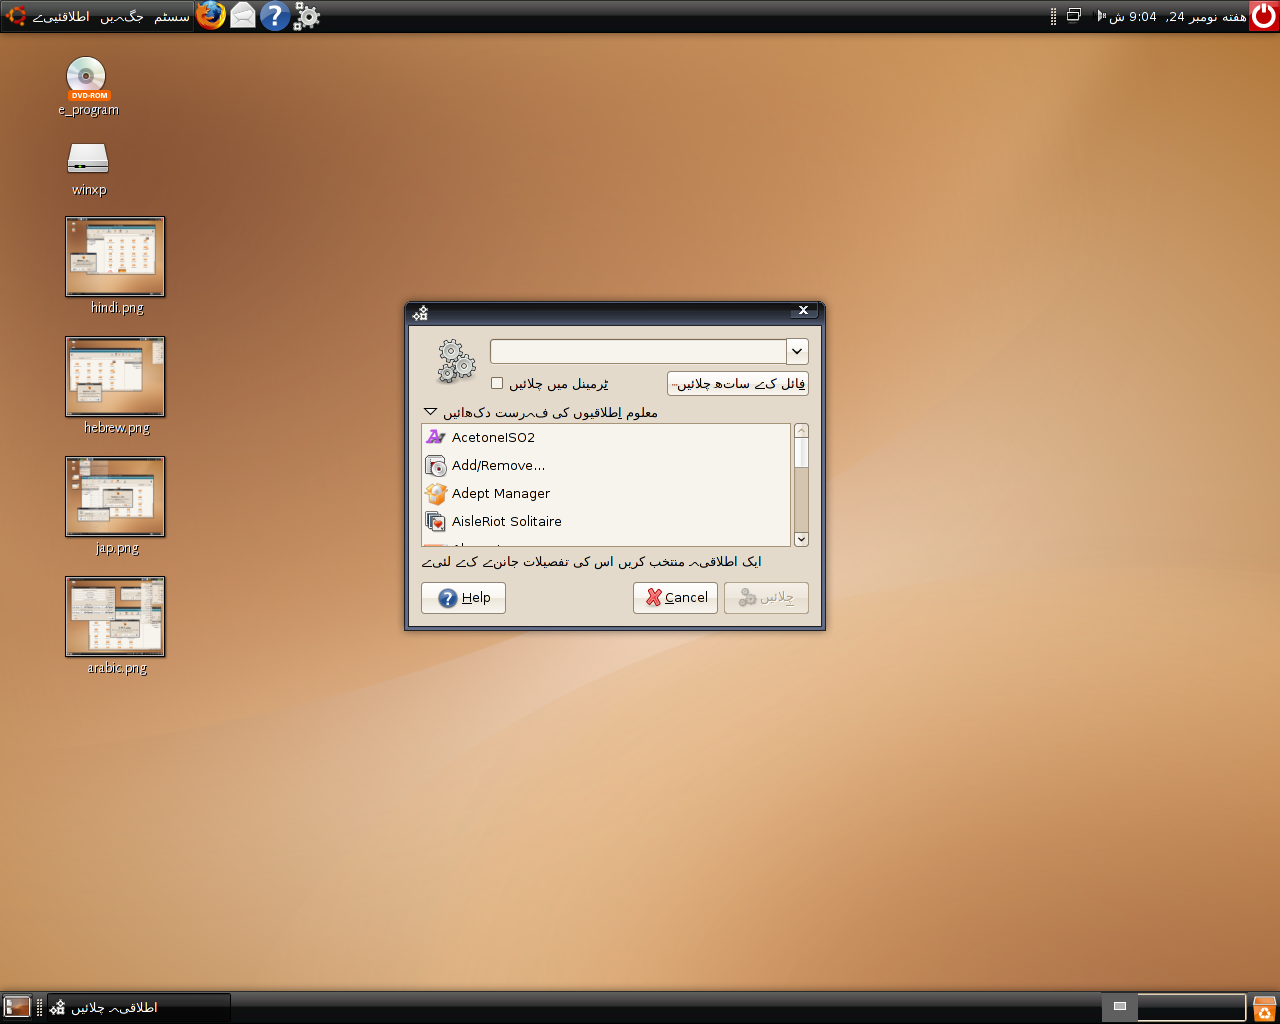This screenshot has width=1280, height=1024.
Task: Launch Firefox from the top panel
Action: coord(211,15)
